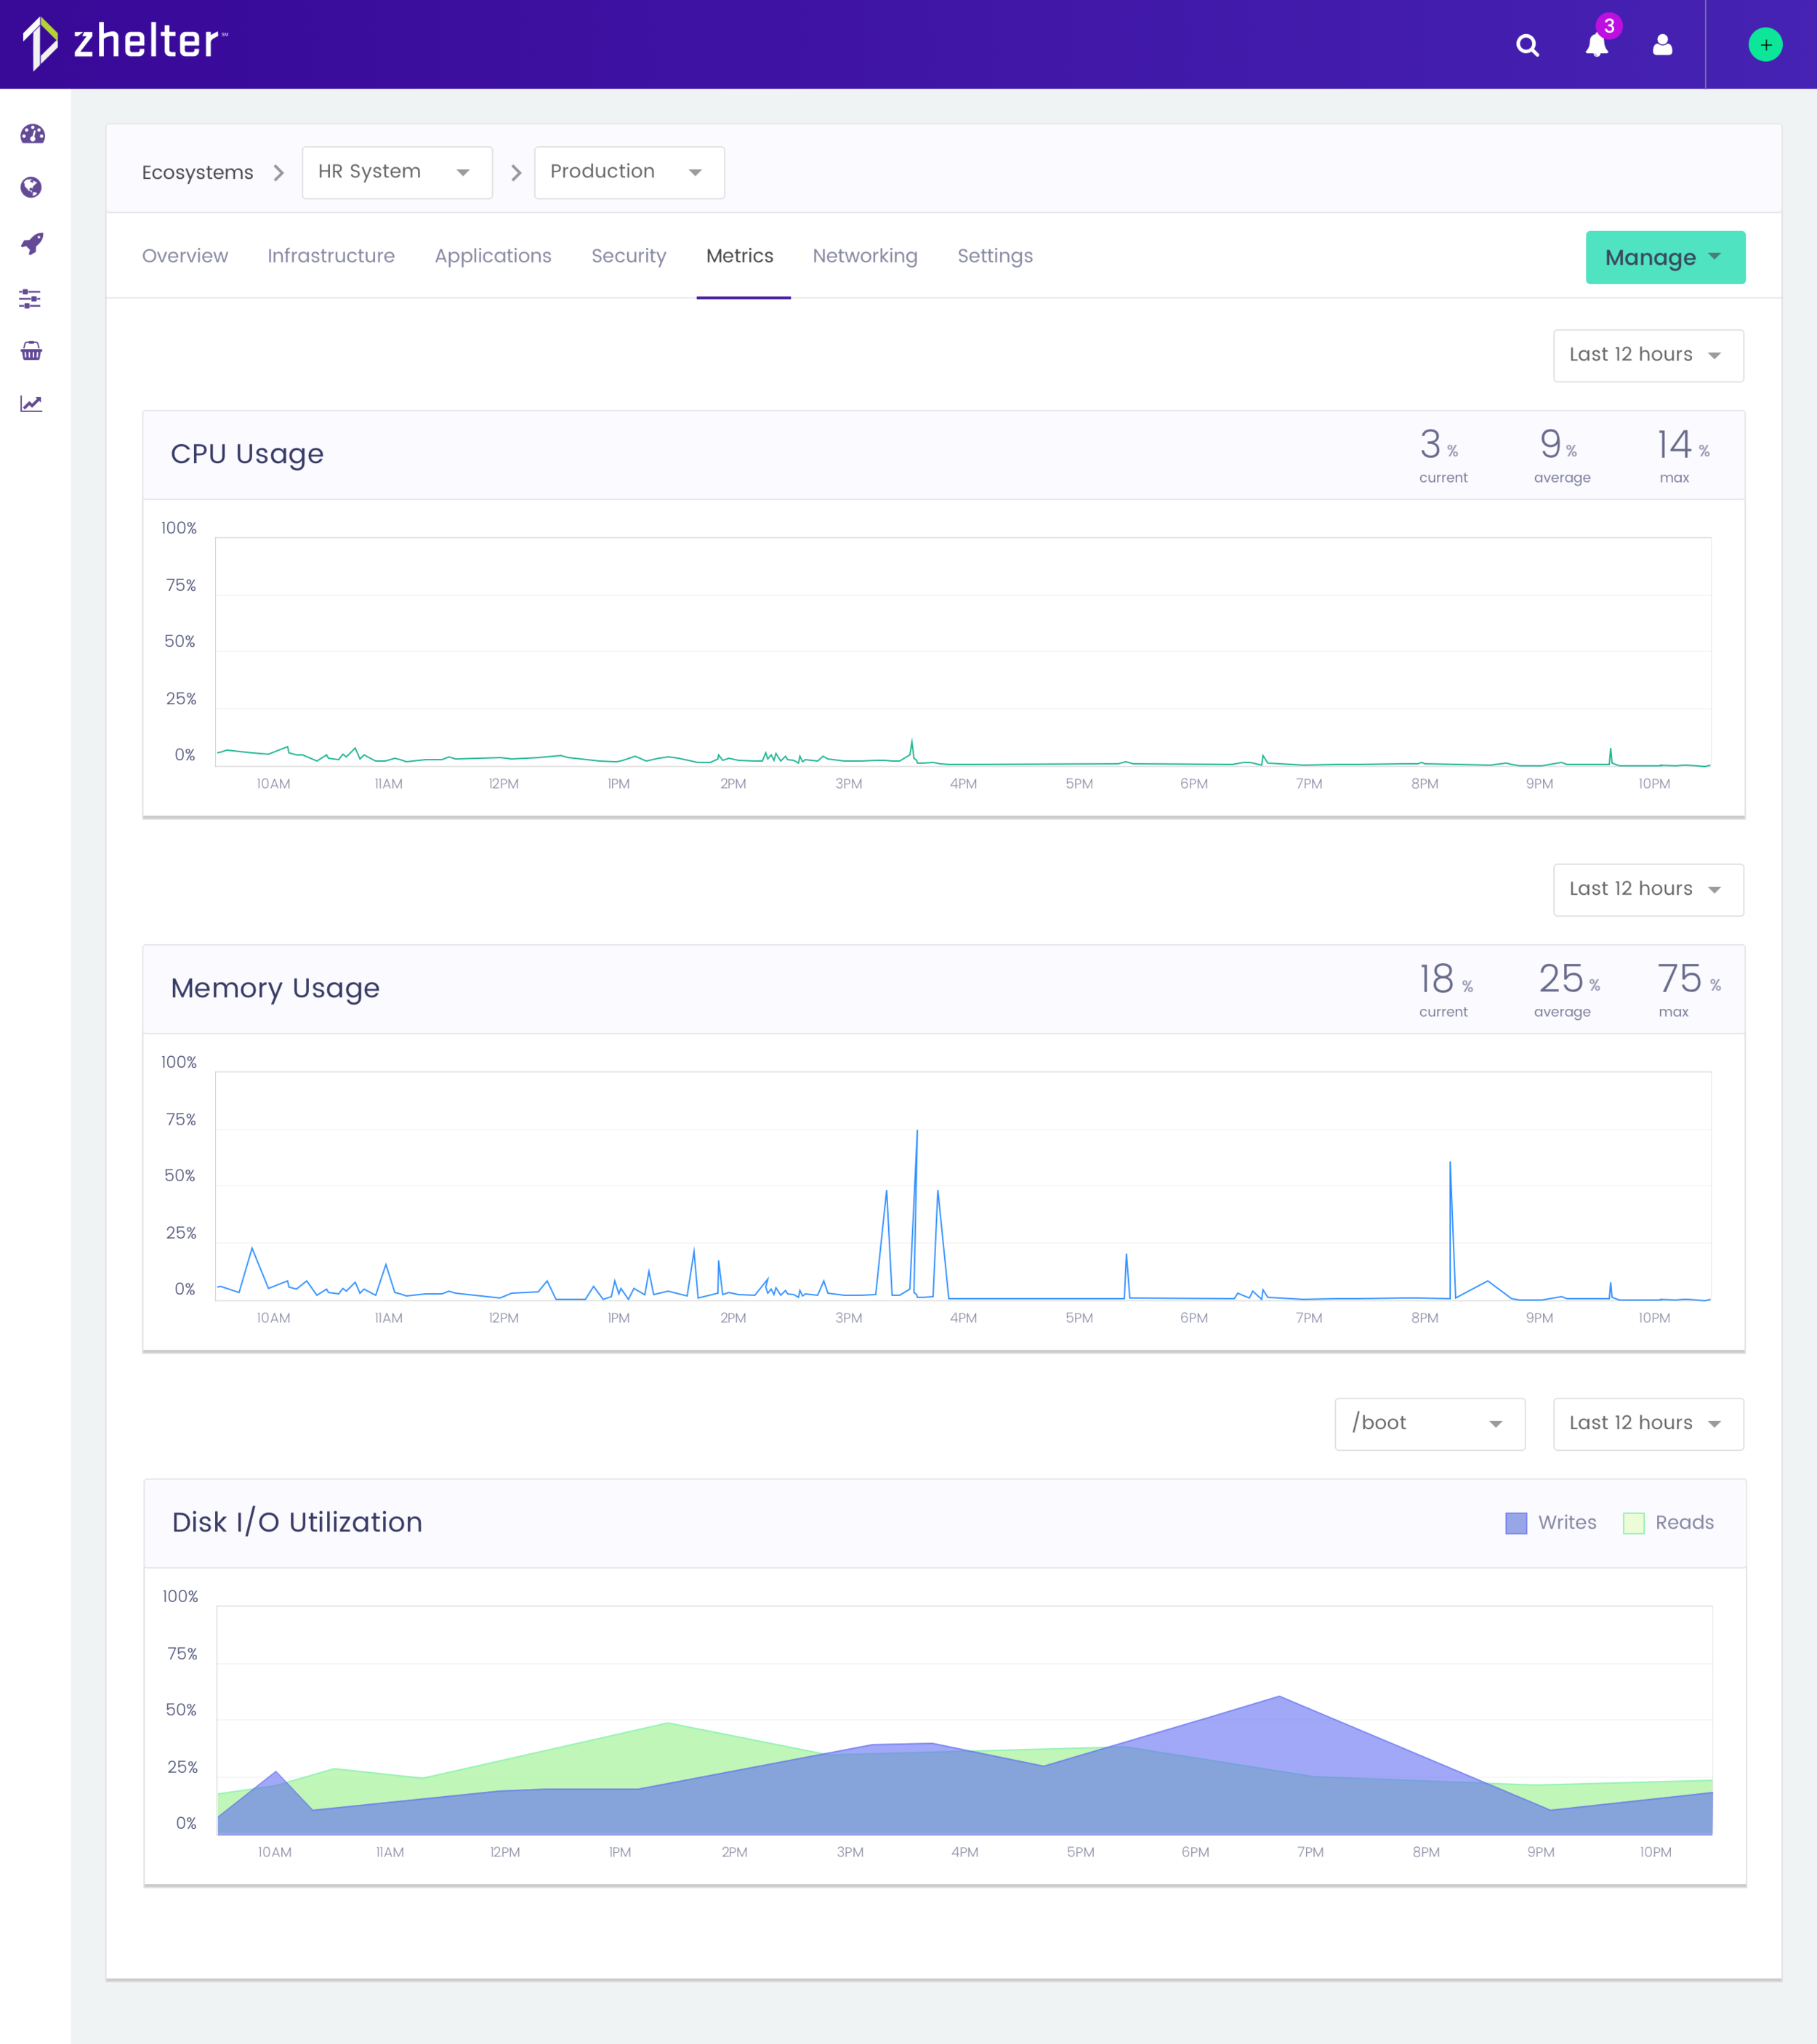Switch to the Infrastructure tab
1817x2044 pixels.
[x=331, y=256]
